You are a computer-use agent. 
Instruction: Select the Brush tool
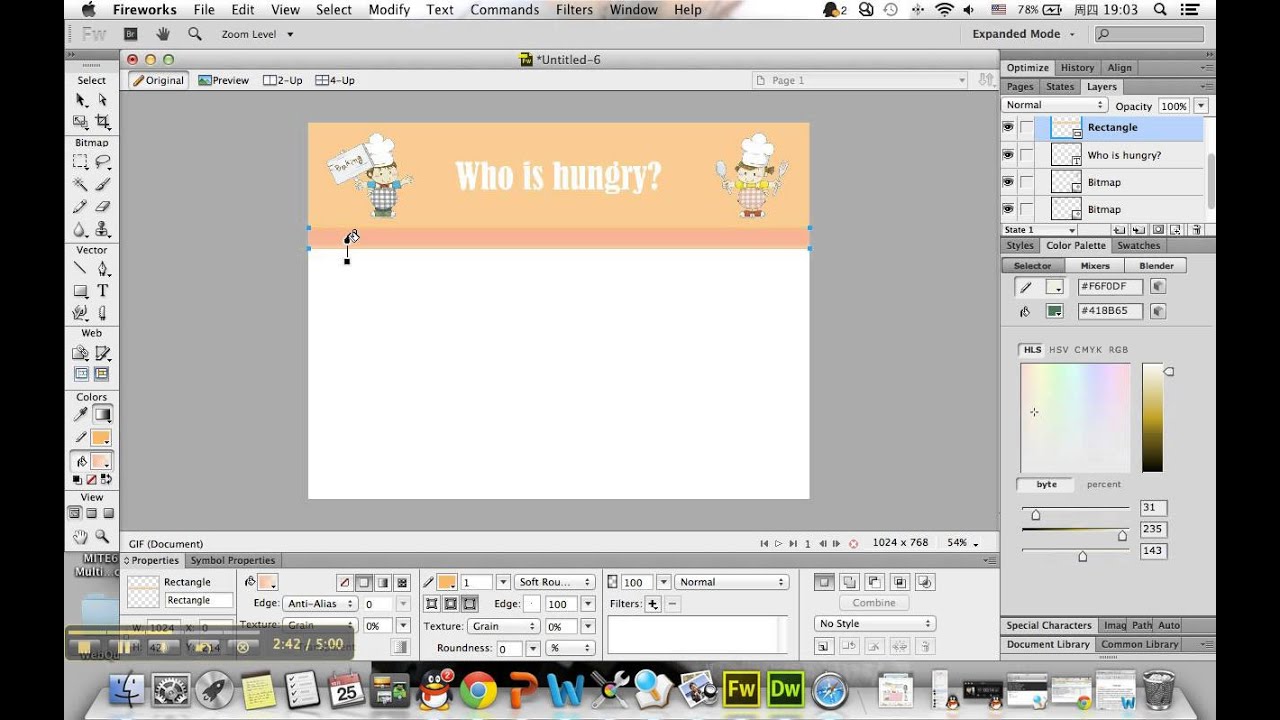(102, 184)
